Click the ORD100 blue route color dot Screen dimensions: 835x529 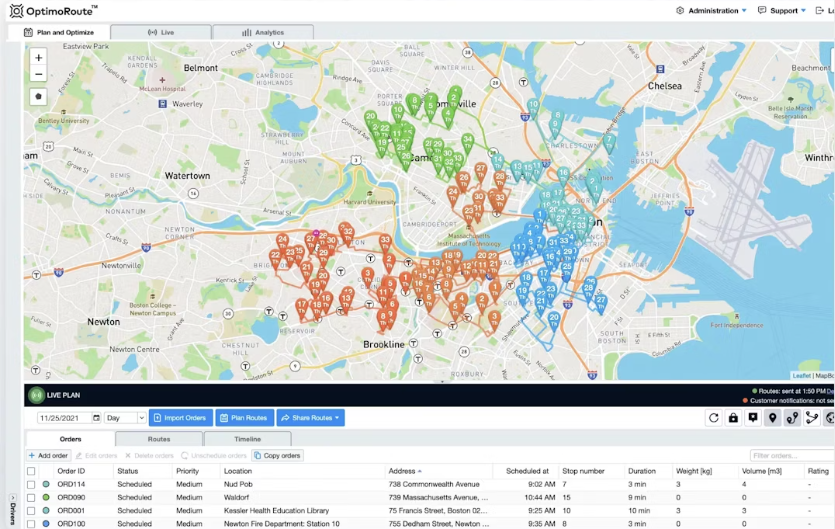point(46,524)
